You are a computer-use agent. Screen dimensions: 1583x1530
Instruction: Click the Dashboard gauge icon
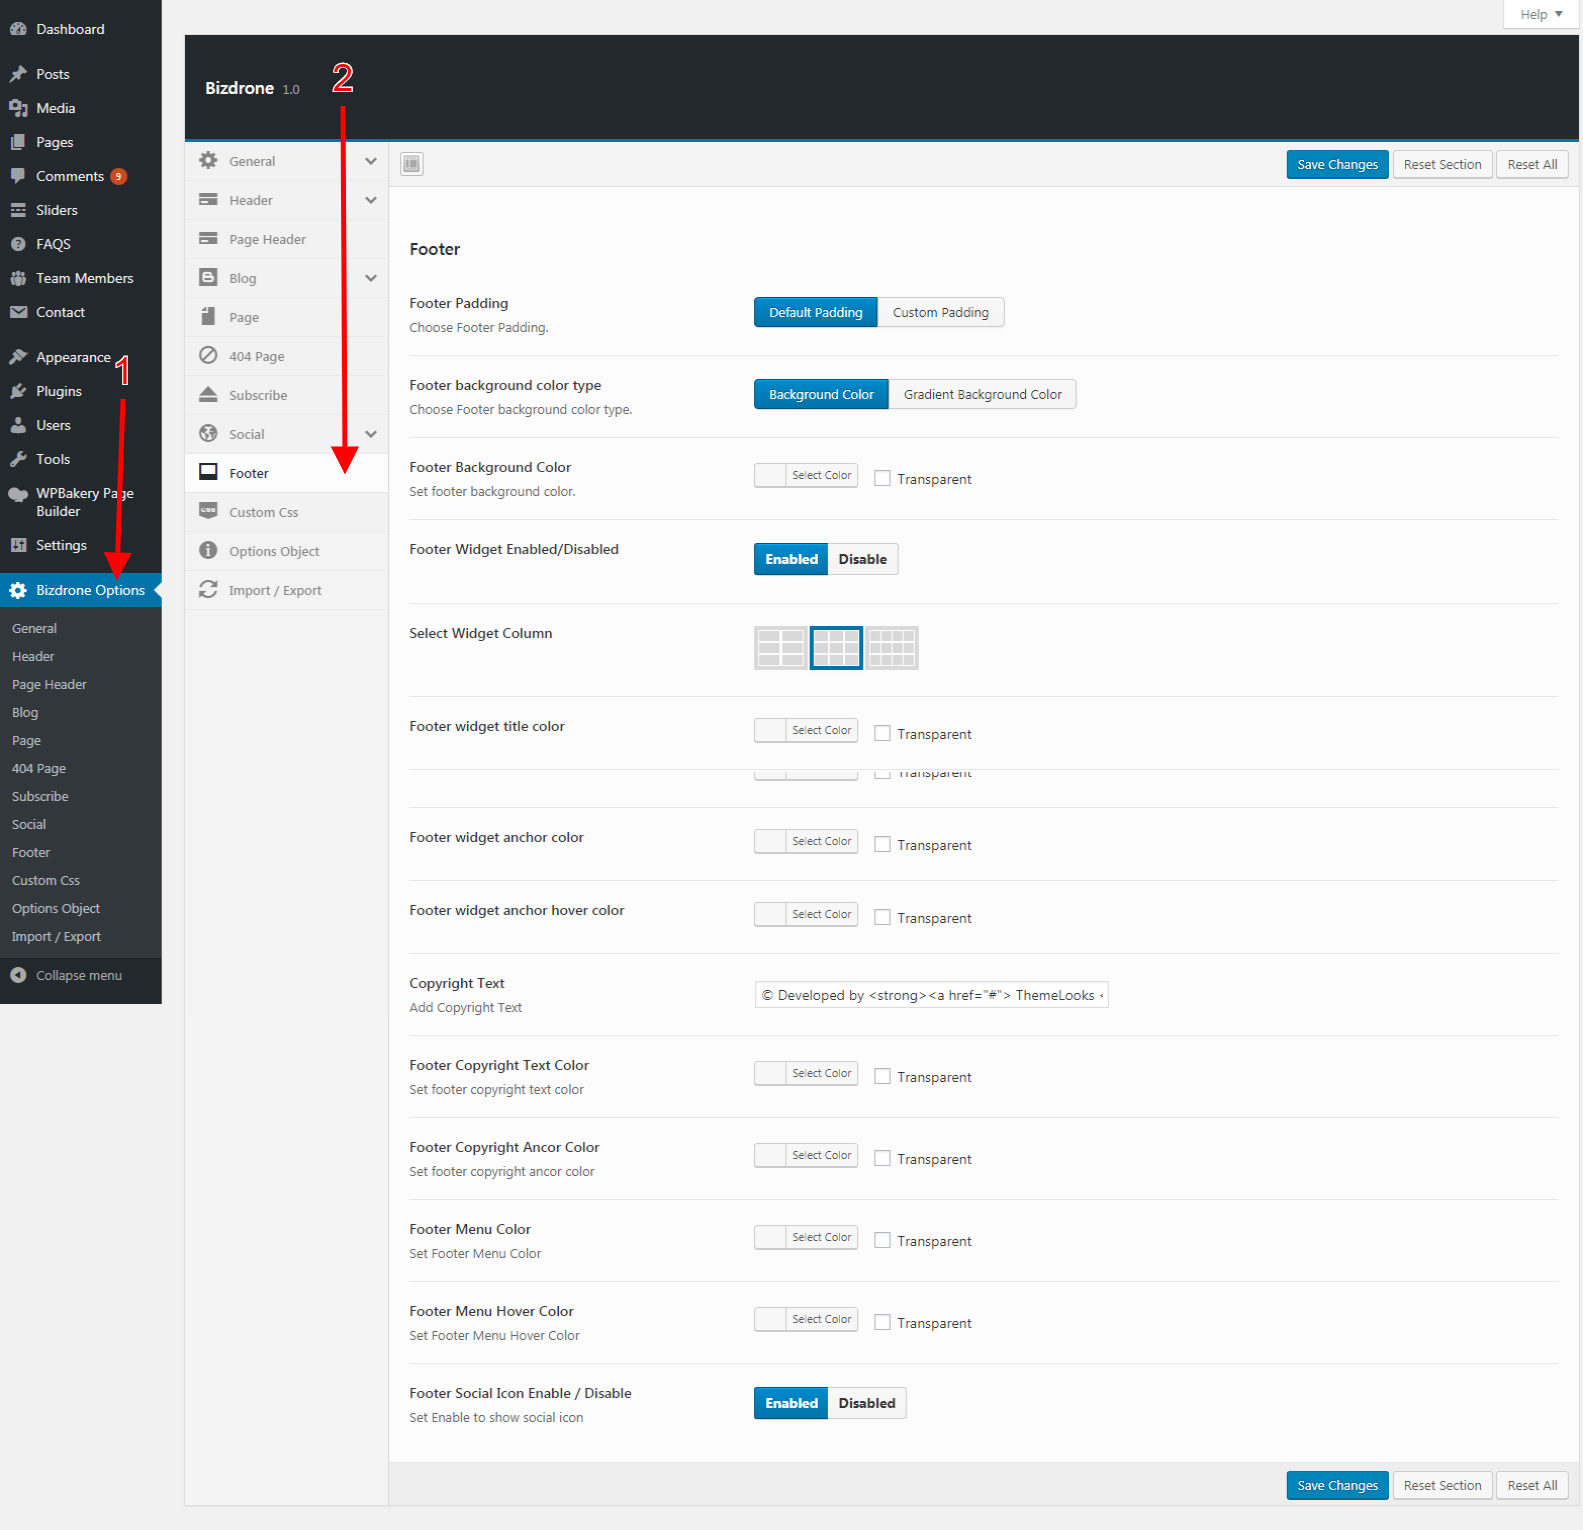tap(18, 29)
